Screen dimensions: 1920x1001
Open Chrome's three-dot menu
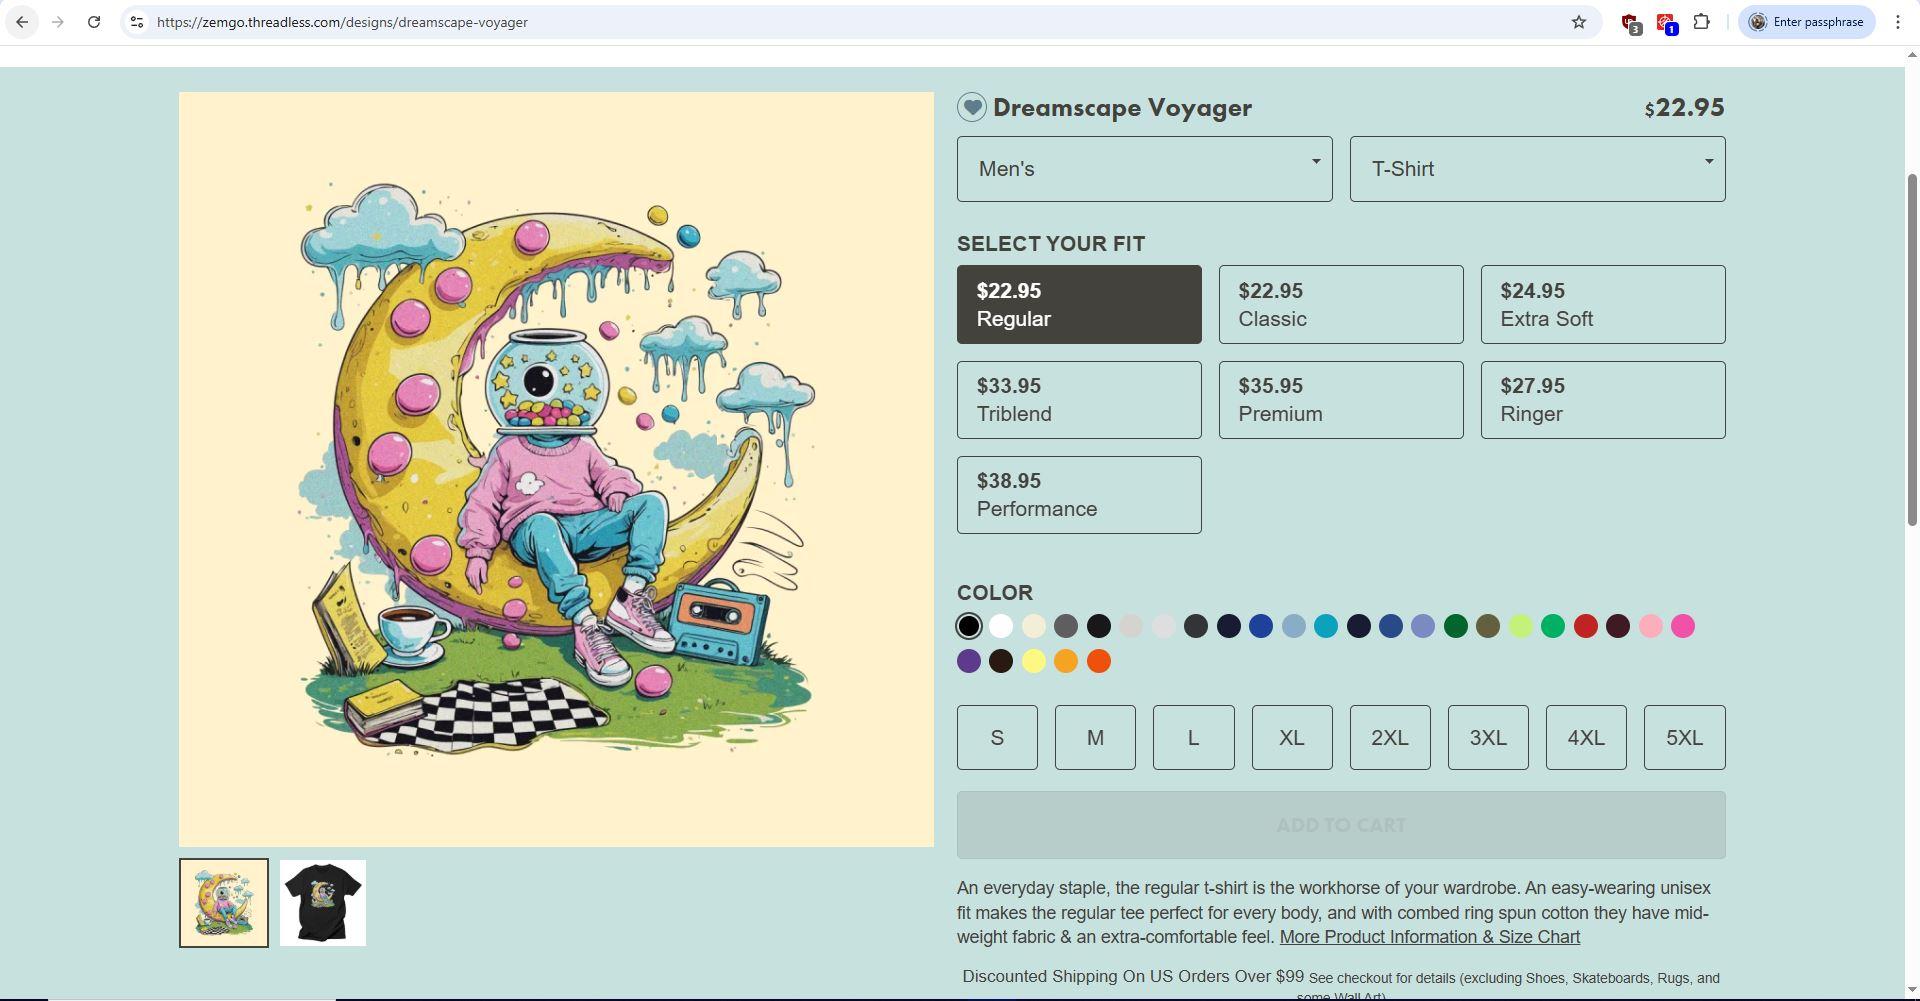[x=1897, y=22]
